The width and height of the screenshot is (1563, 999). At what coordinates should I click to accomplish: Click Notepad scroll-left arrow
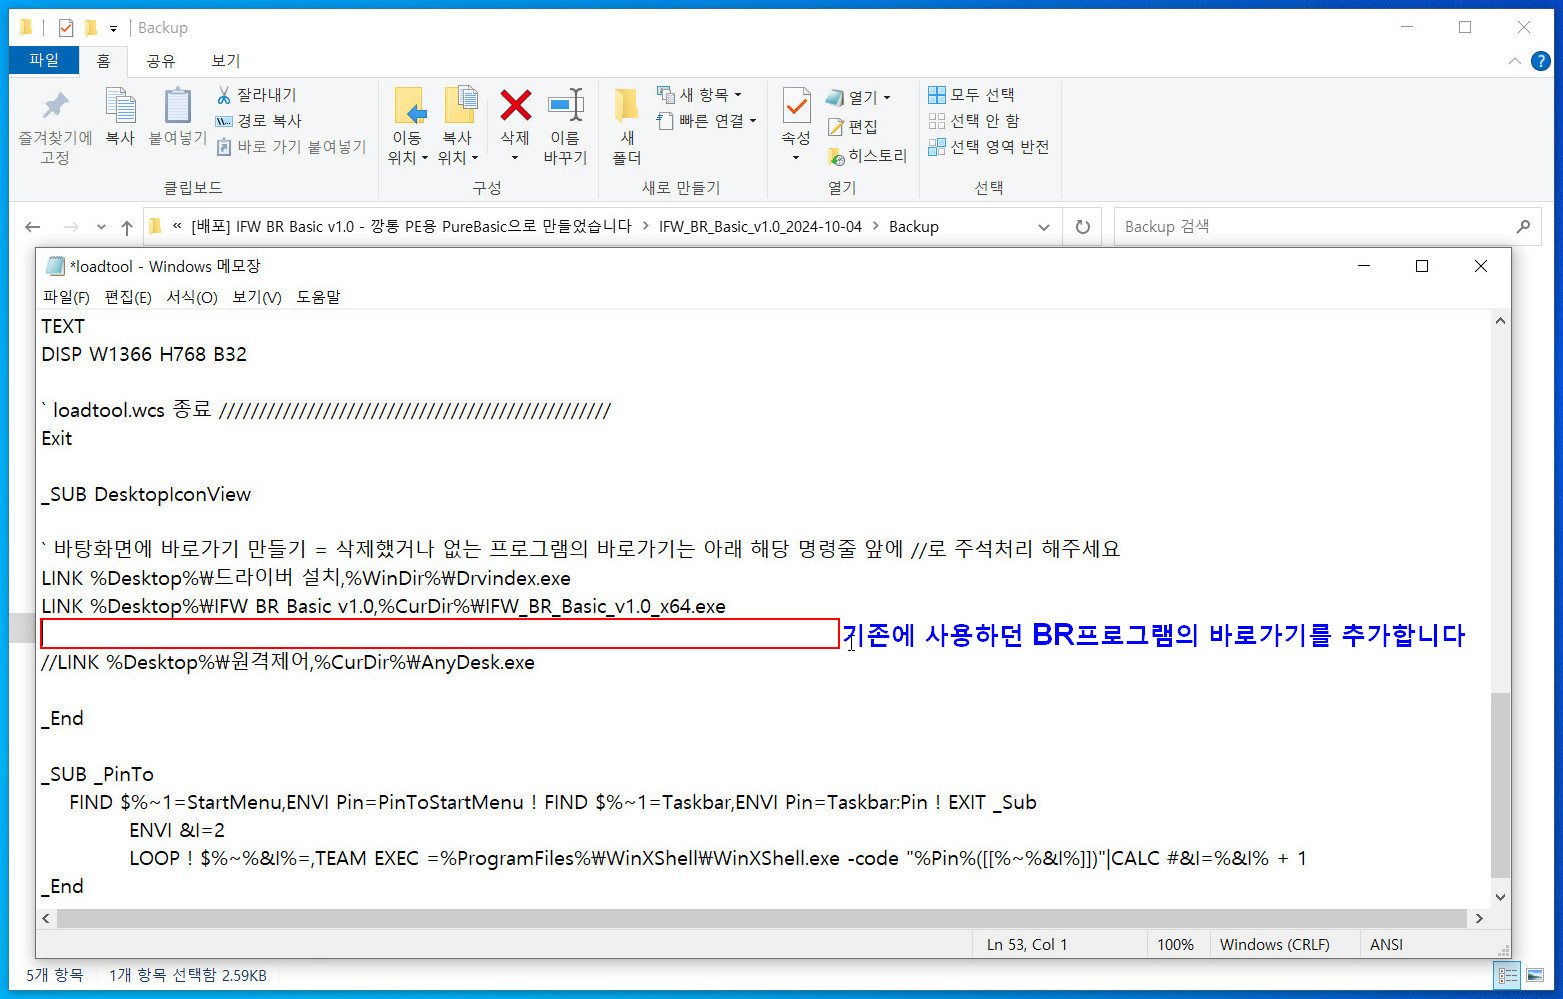tap(46, 918)
